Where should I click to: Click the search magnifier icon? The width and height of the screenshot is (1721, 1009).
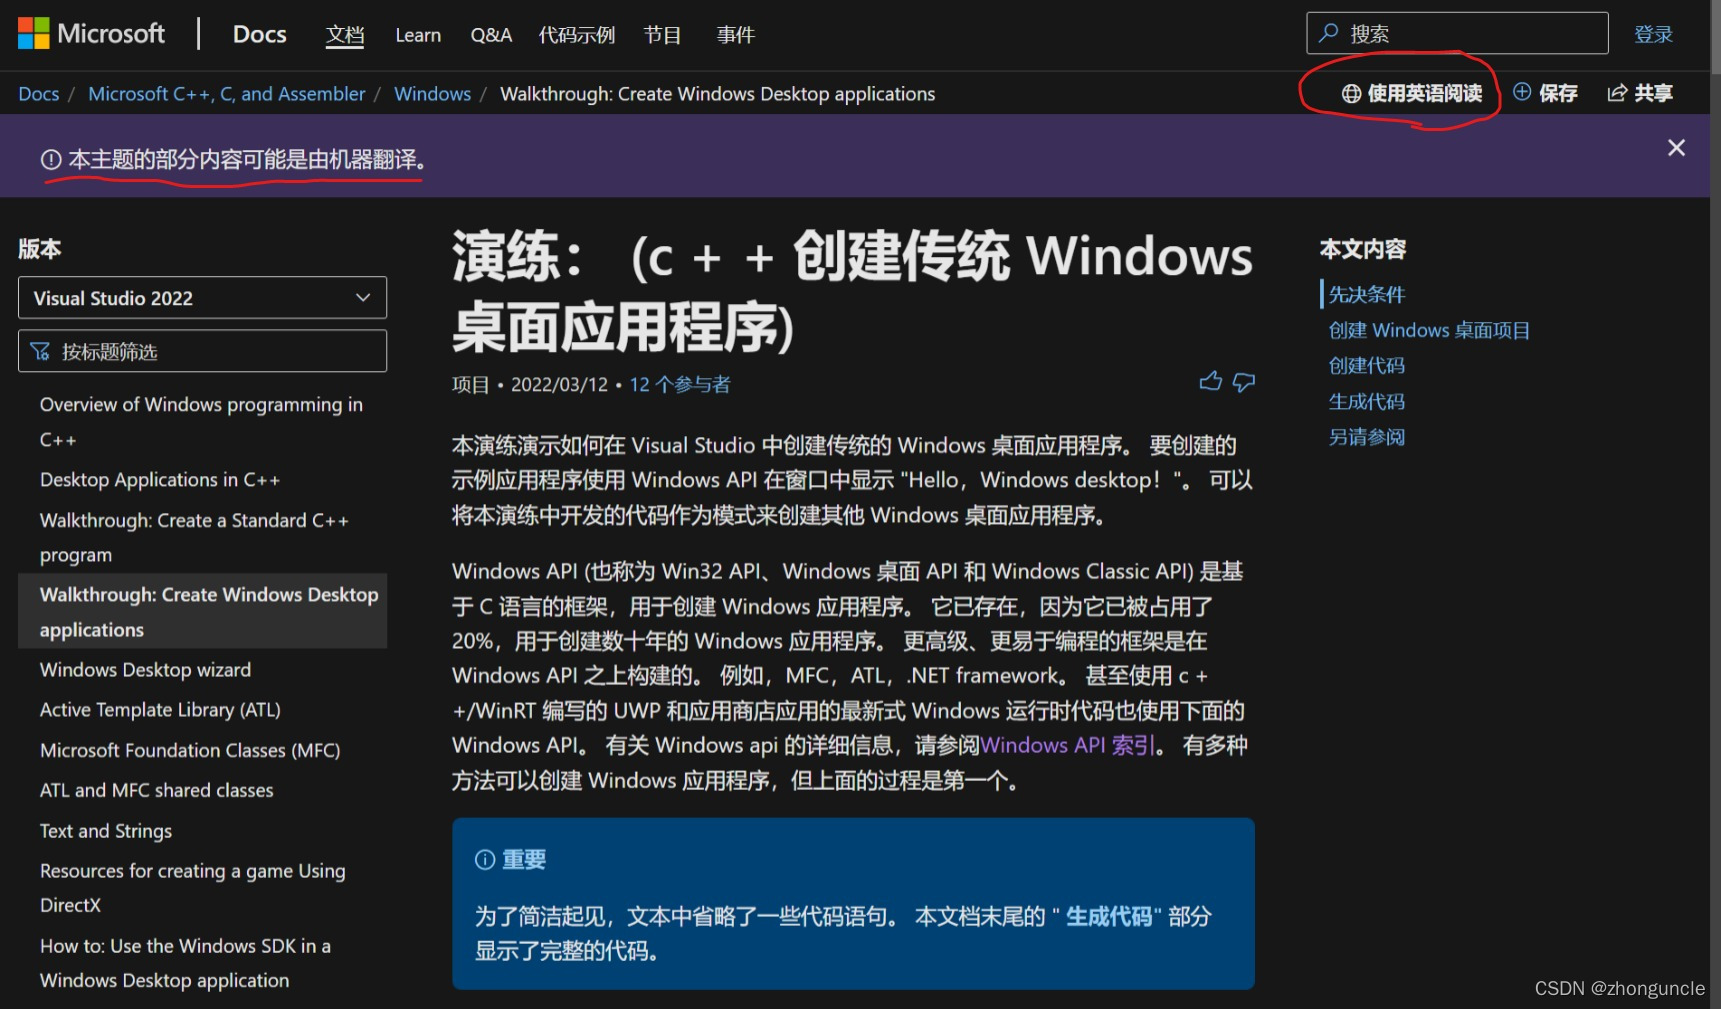pos(1329,33)
